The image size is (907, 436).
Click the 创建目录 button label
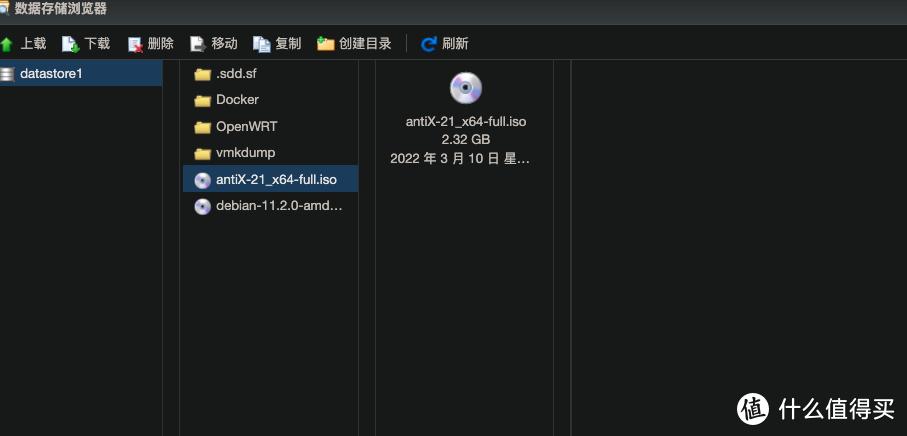(365, 44)
